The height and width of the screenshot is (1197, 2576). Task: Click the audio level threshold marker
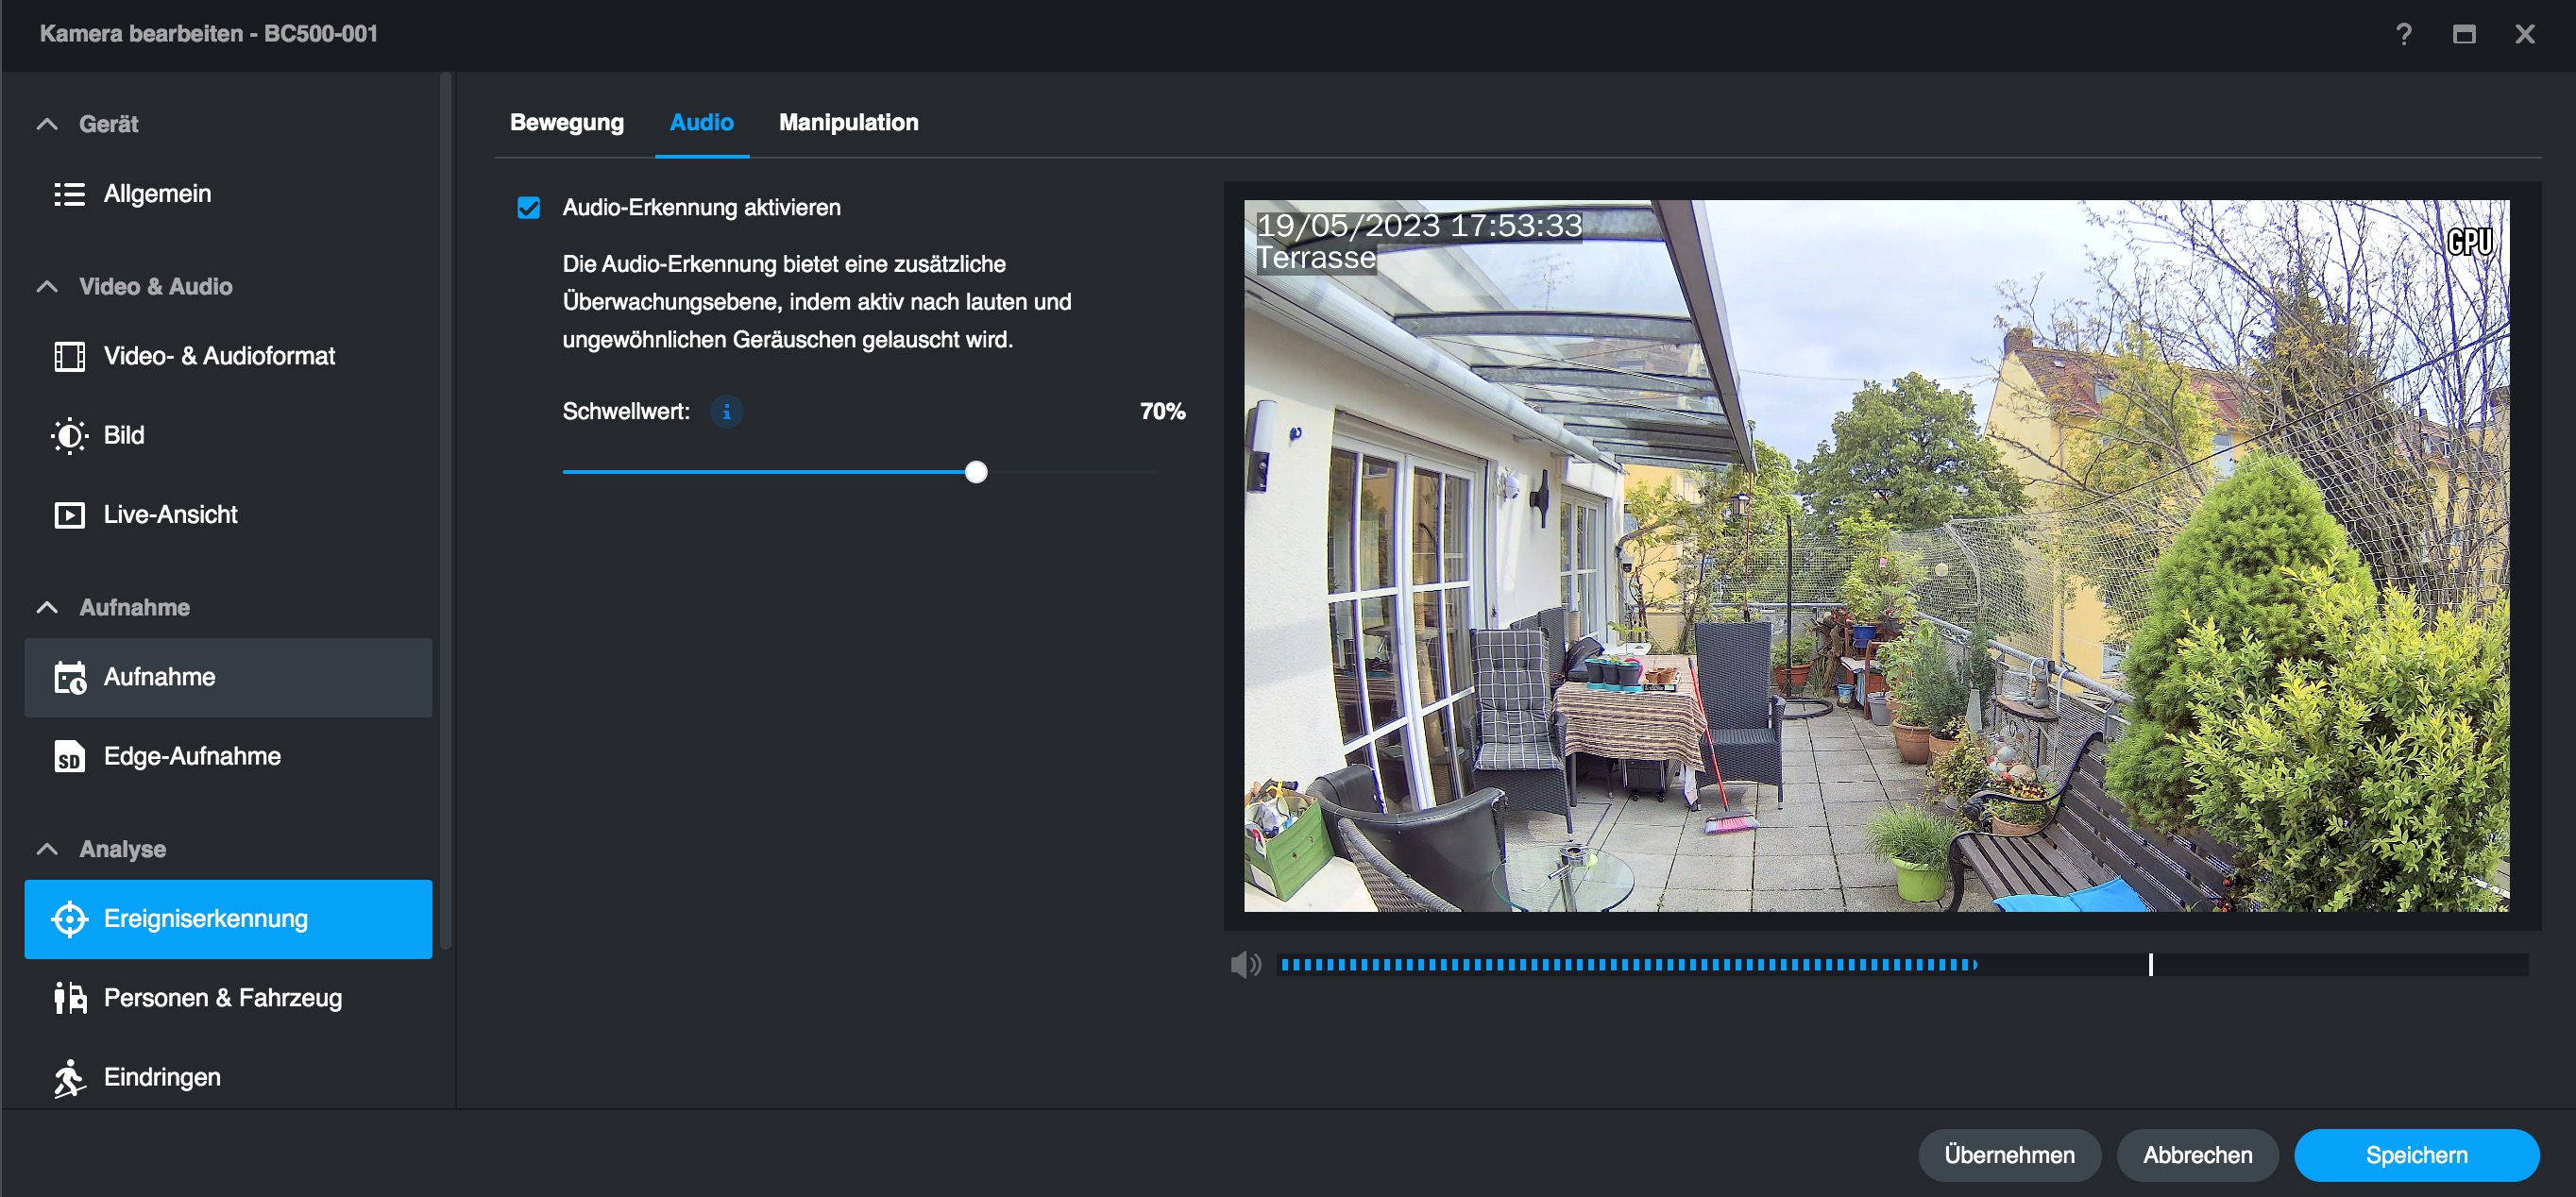[x=2150, y=965]
